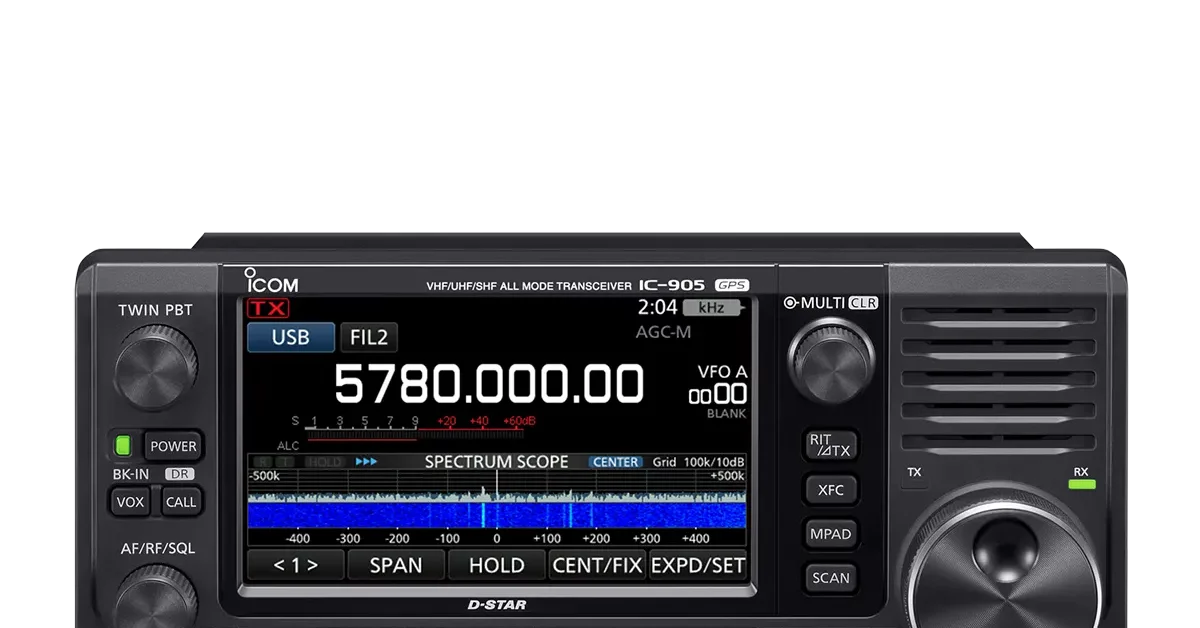Turn the TWIN PBT knob
The image size is (1200, 628).
156,368
